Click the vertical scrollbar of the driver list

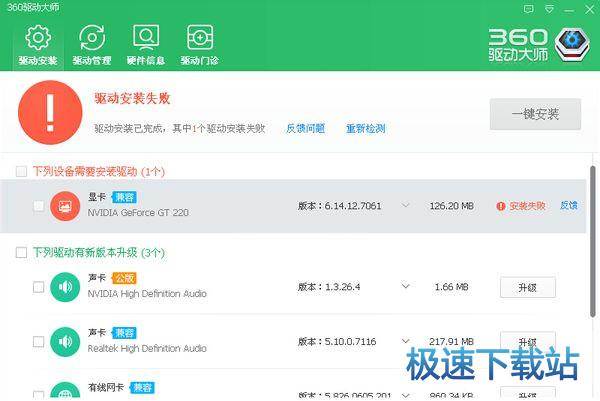coord(593,241)
